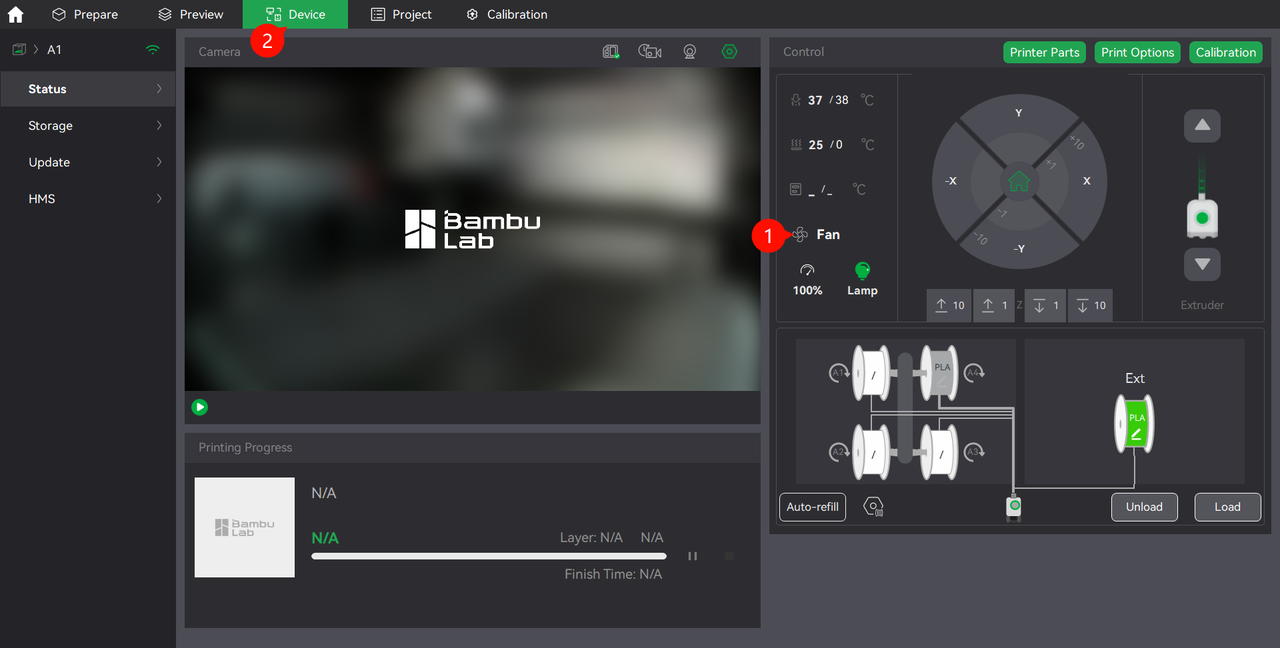The width and height of the screenshot is (1280, 648).
Task: Open AMS settings hexagon icon beside Auto-refill
Action: (x=873, y=507)
